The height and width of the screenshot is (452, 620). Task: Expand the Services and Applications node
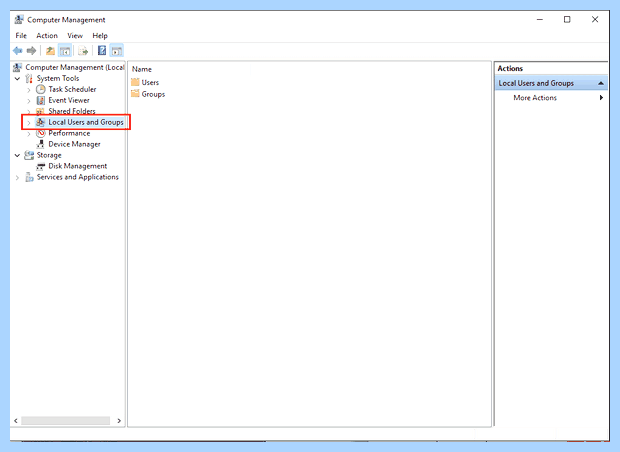pyautogui.click(x=17, y=178)
